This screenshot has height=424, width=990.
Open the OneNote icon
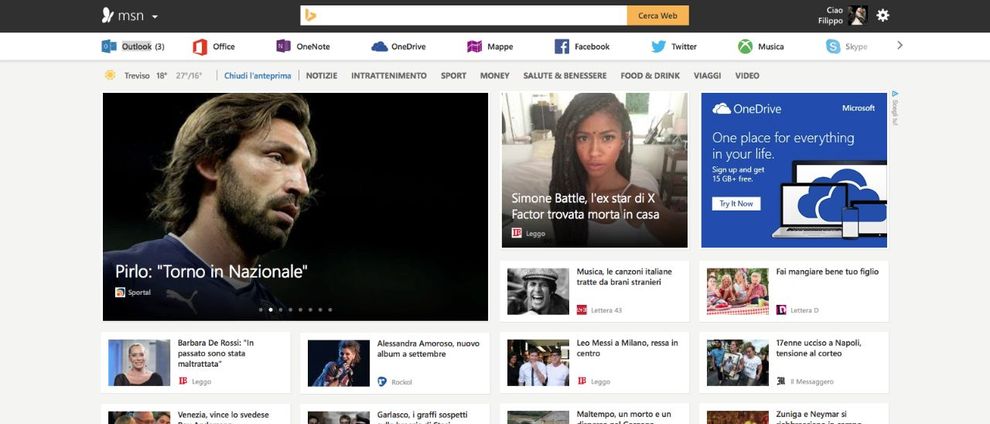pos(283,46)
